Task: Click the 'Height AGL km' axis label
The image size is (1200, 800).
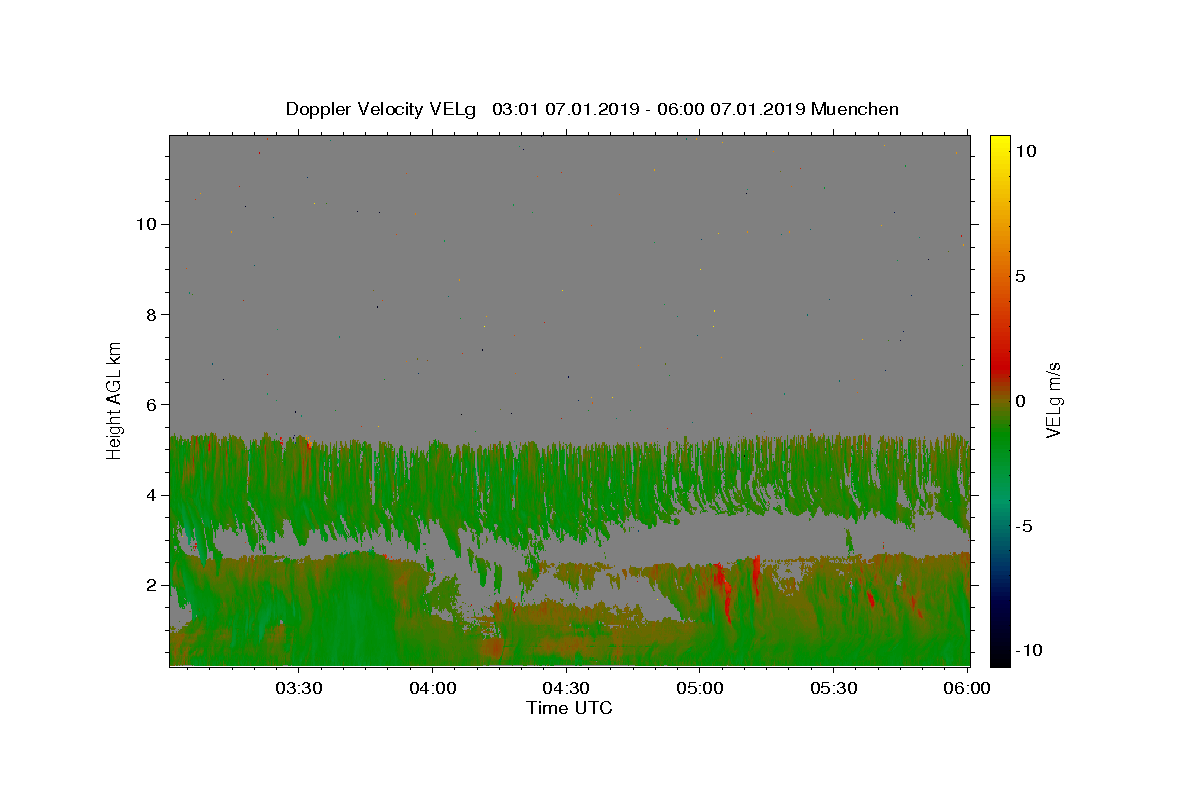Action: [x=115, y=400]
